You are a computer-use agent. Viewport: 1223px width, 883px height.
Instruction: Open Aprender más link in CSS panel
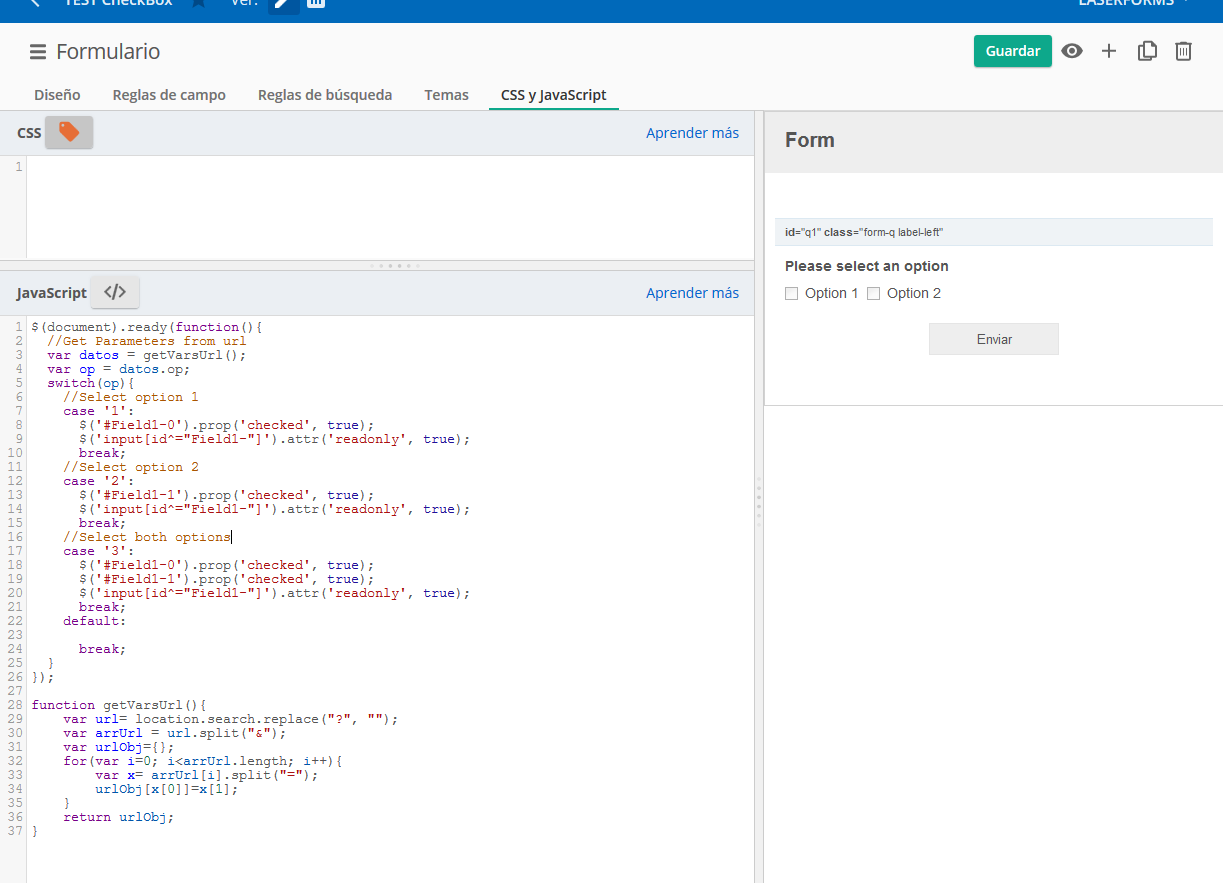click(692, 133)
